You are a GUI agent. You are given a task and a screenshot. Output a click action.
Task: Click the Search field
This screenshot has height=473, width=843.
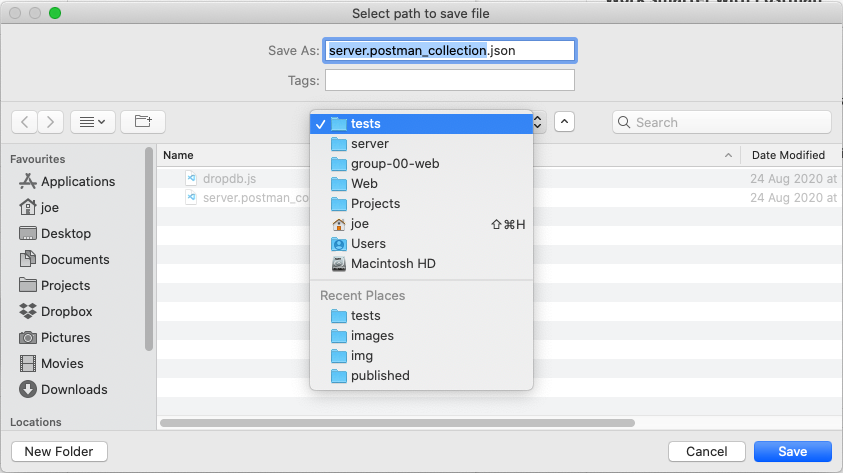point(722,122)
